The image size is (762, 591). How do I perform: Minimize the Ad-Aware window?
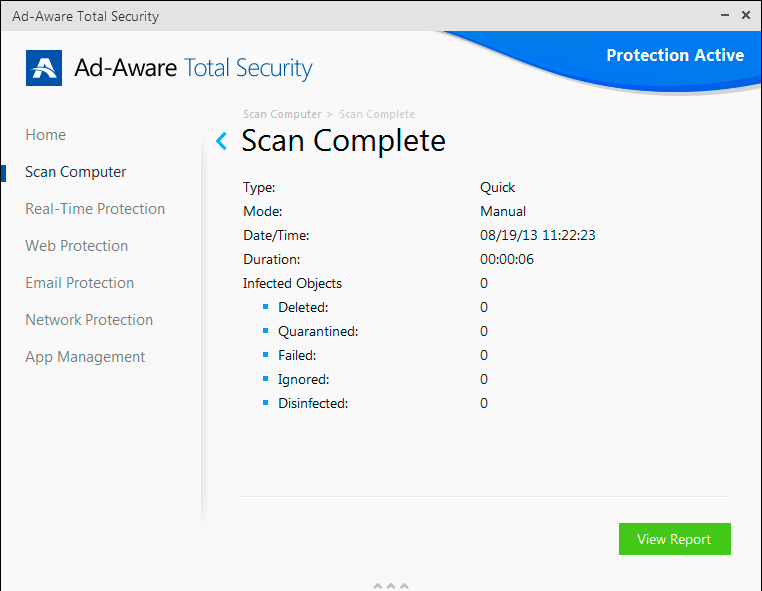tap(723, 16)
